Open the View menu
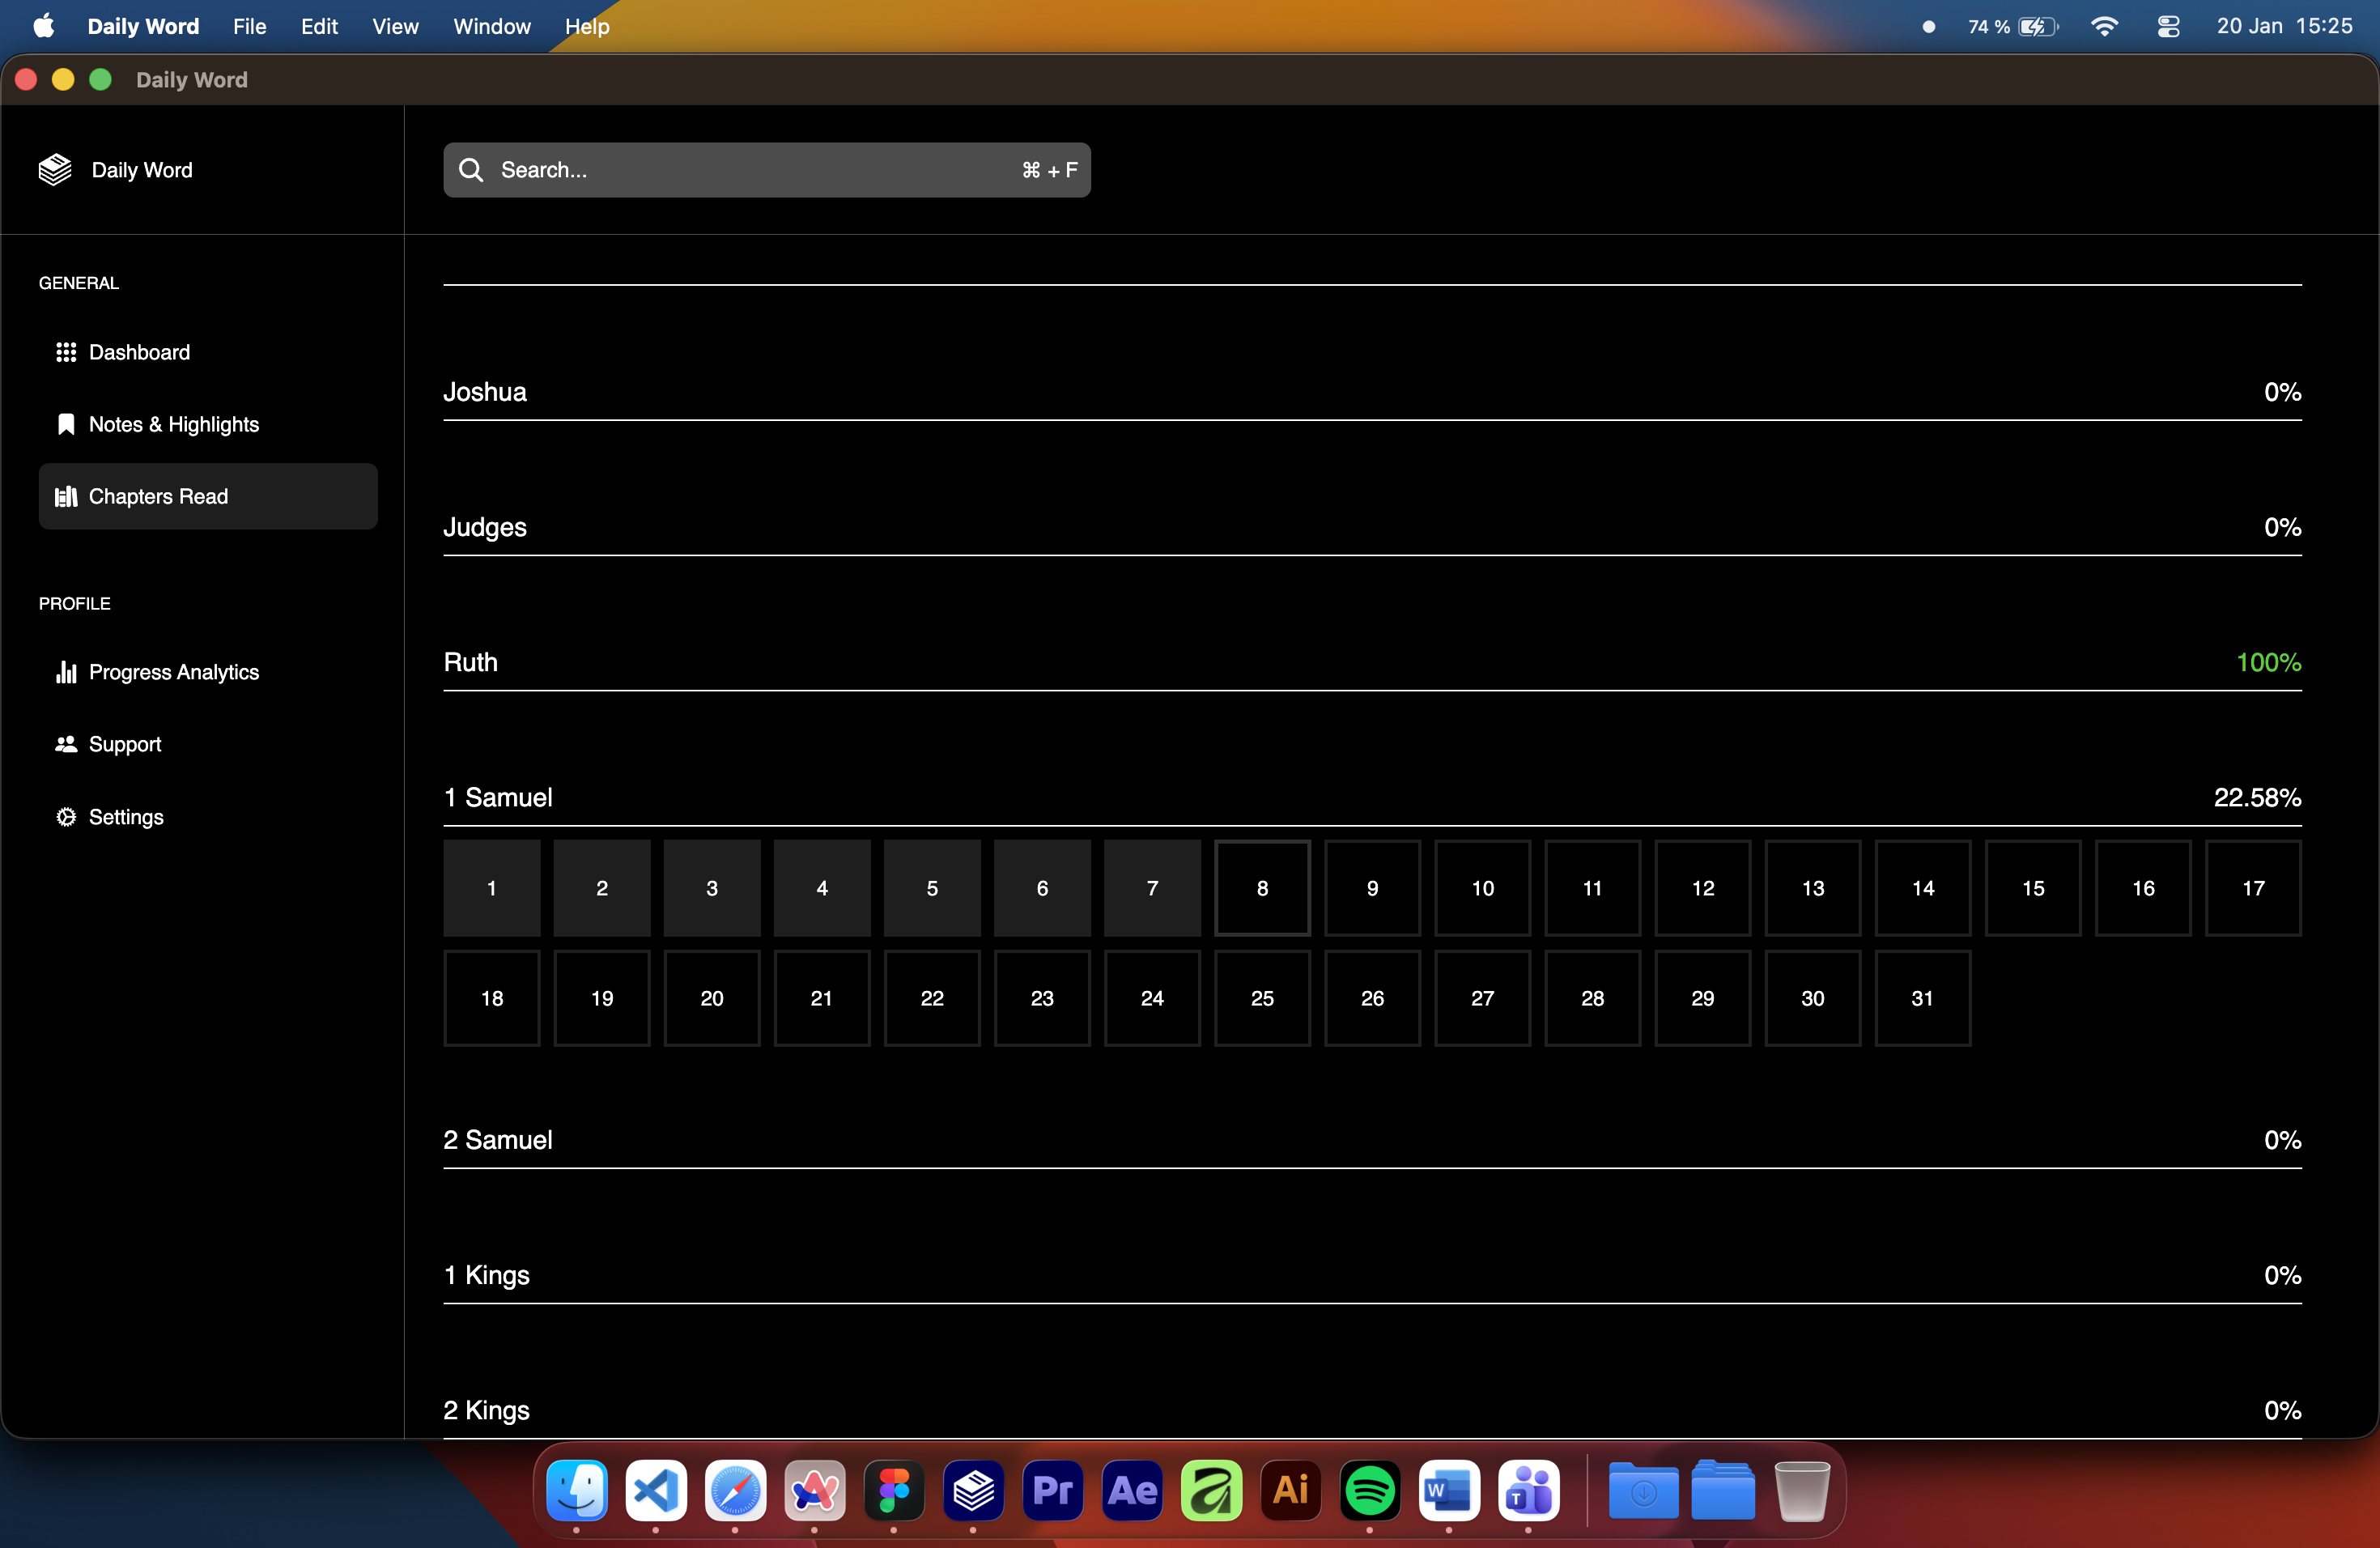This screenshot has width=2380, height=1548. point(395,27)
